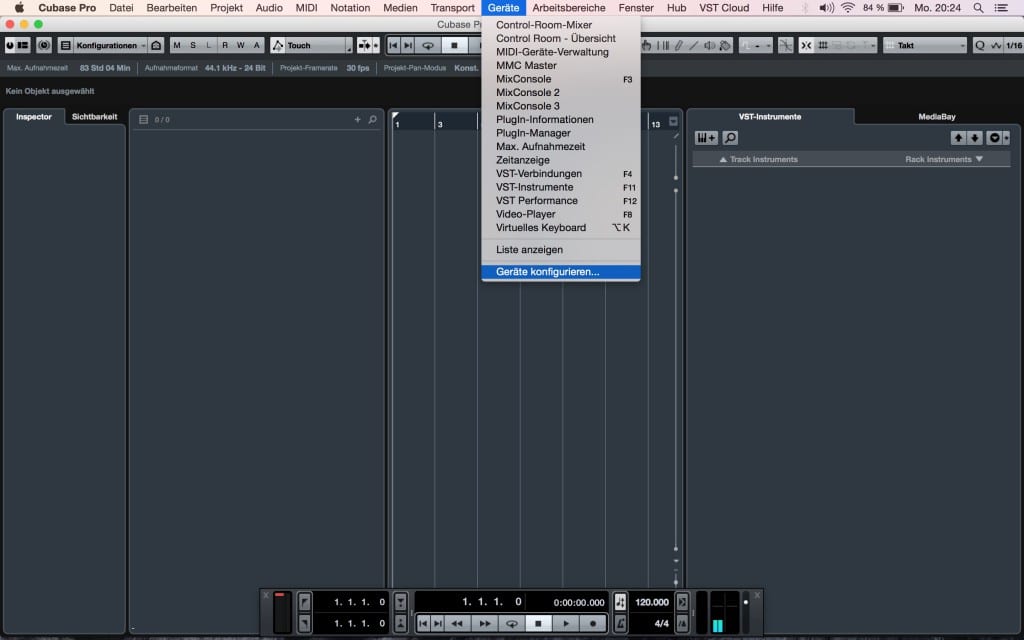Open the Inspector tab

[x=34, y=117]
